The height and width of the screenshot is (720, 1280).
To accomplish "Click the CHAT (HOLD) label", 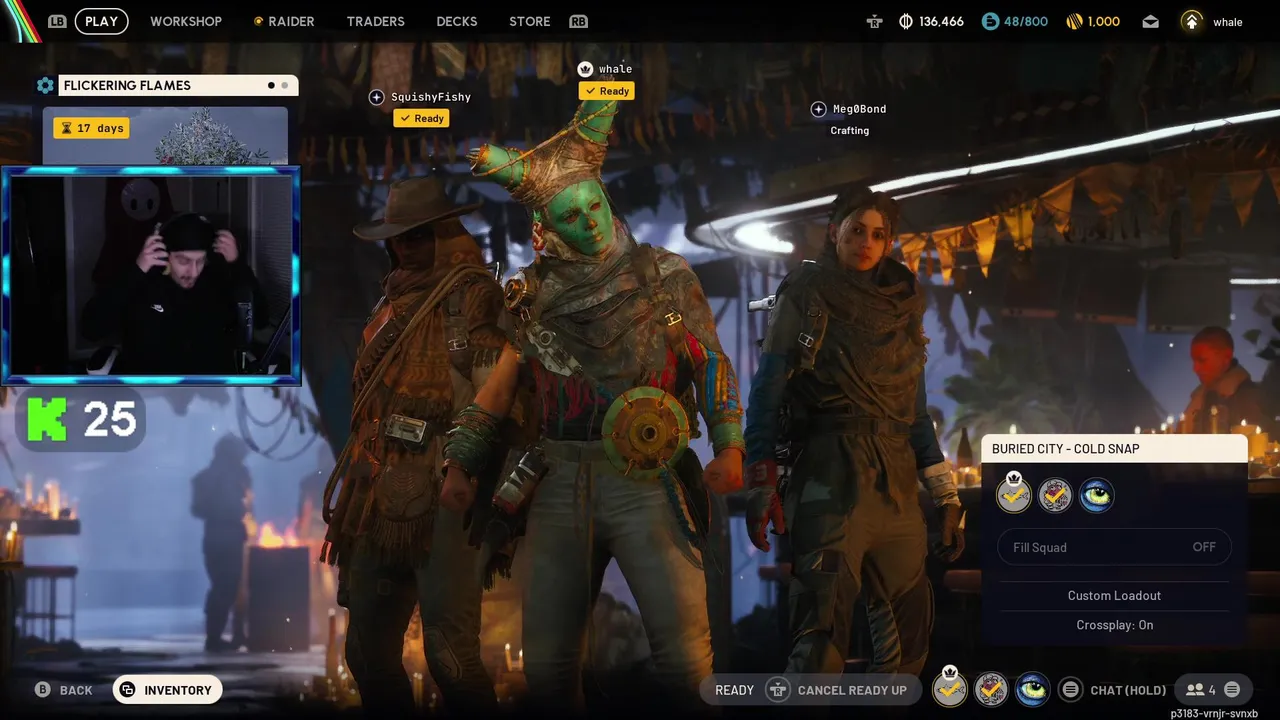I will tap(1128, 690).
